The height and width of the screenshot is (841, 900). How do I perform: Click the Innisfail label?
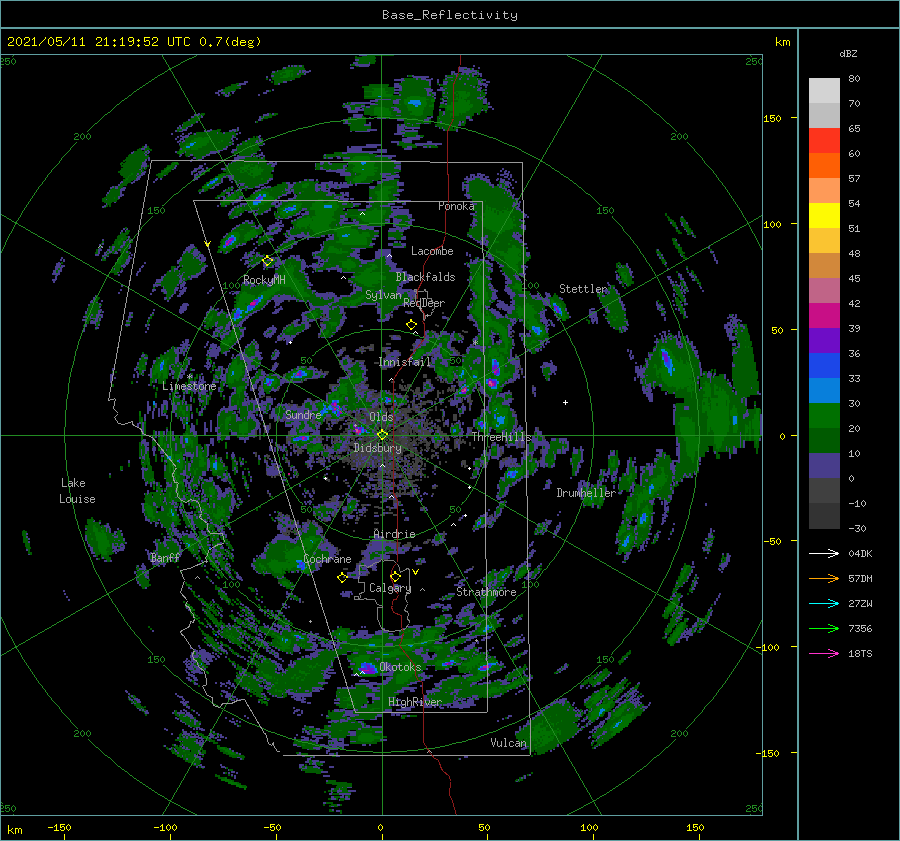[x=405, y=362]
